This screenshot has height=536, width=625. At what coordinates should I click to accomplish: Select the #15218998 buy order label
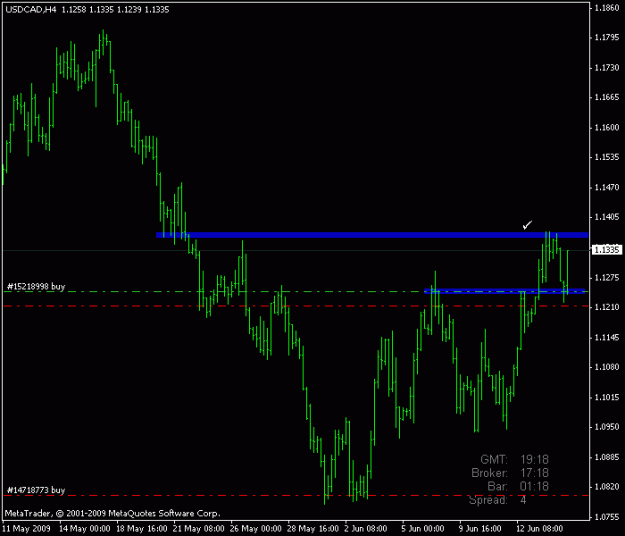click(36, 287)
